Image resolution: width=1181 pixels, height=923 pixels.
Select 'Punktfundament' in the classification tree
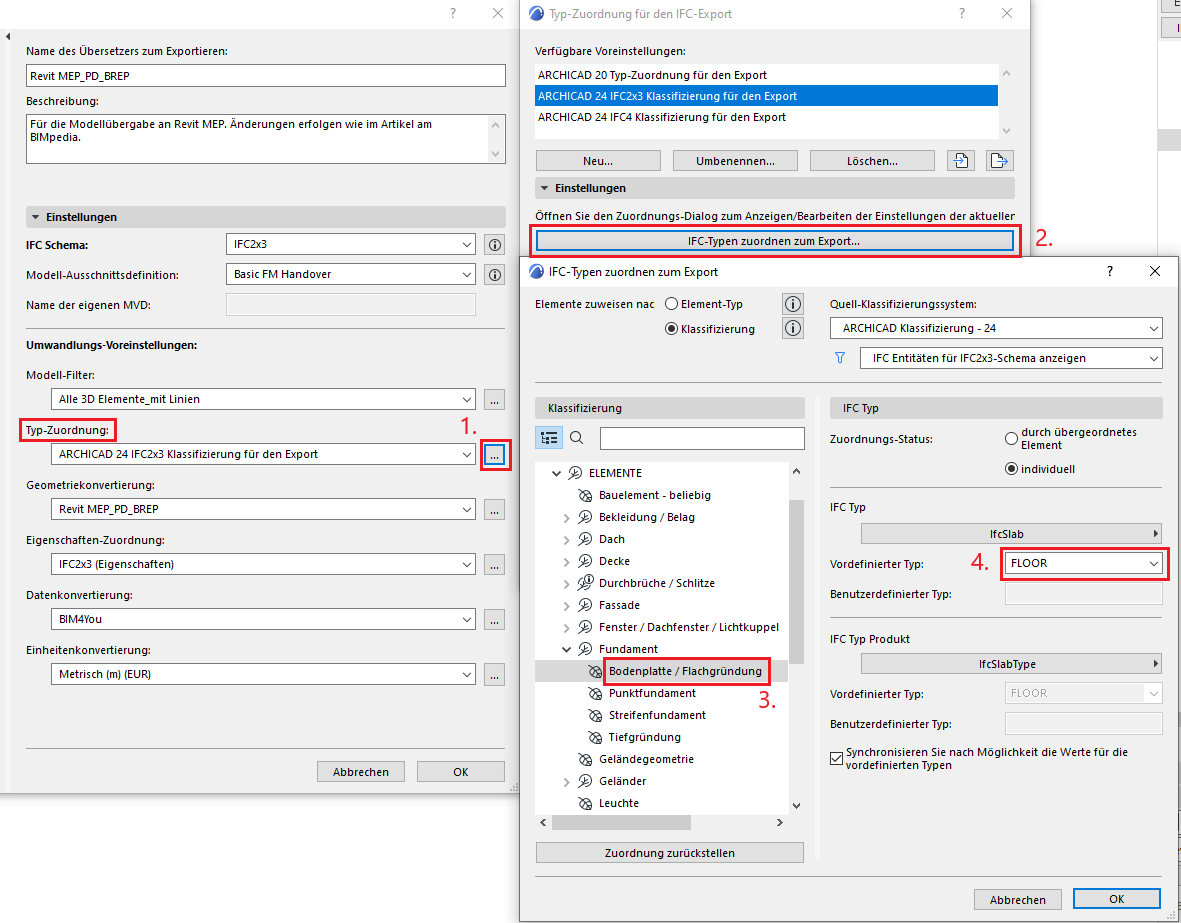point(652,693)
